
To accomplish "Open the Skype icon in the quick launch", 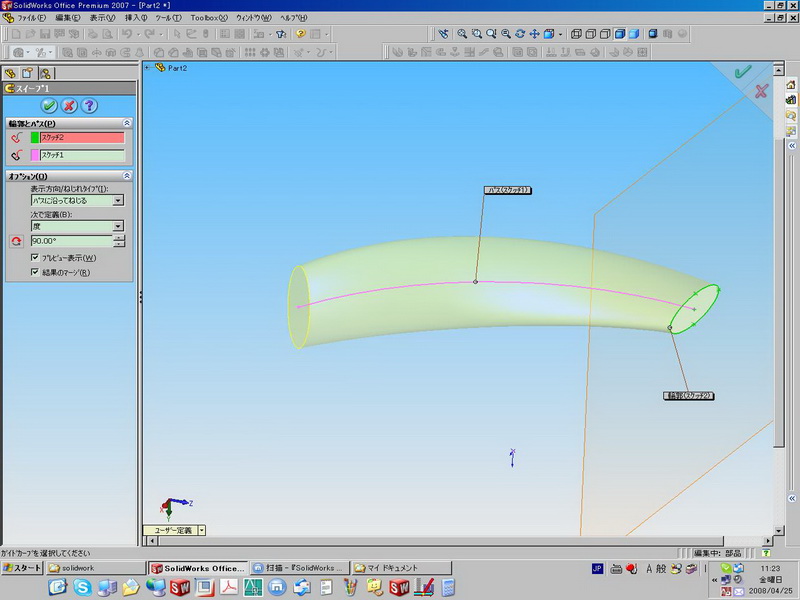I will click(x=82, y=587).
